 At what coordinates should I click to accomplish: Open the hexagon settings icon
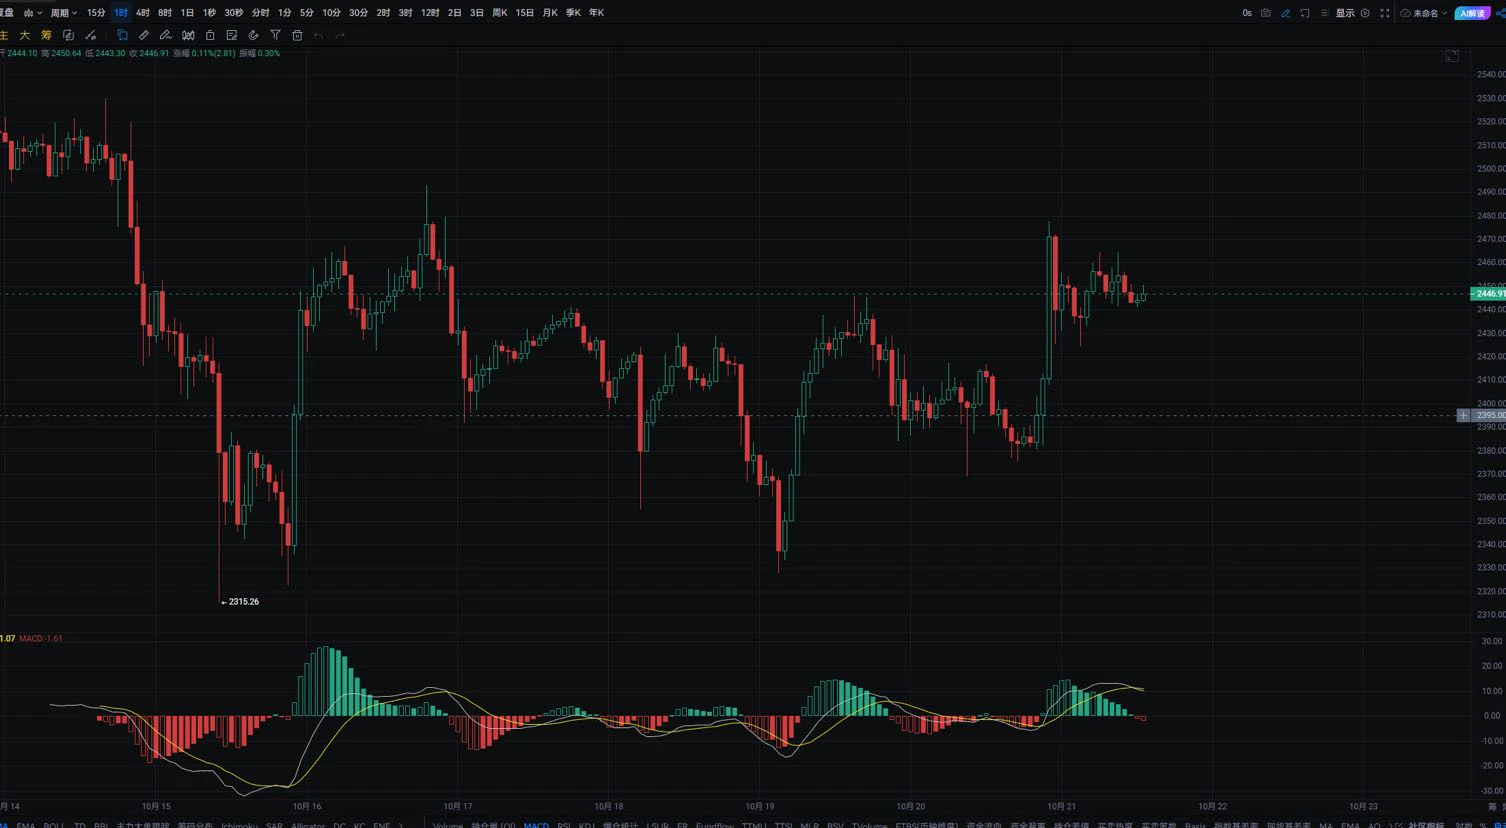click(1365, 13)
